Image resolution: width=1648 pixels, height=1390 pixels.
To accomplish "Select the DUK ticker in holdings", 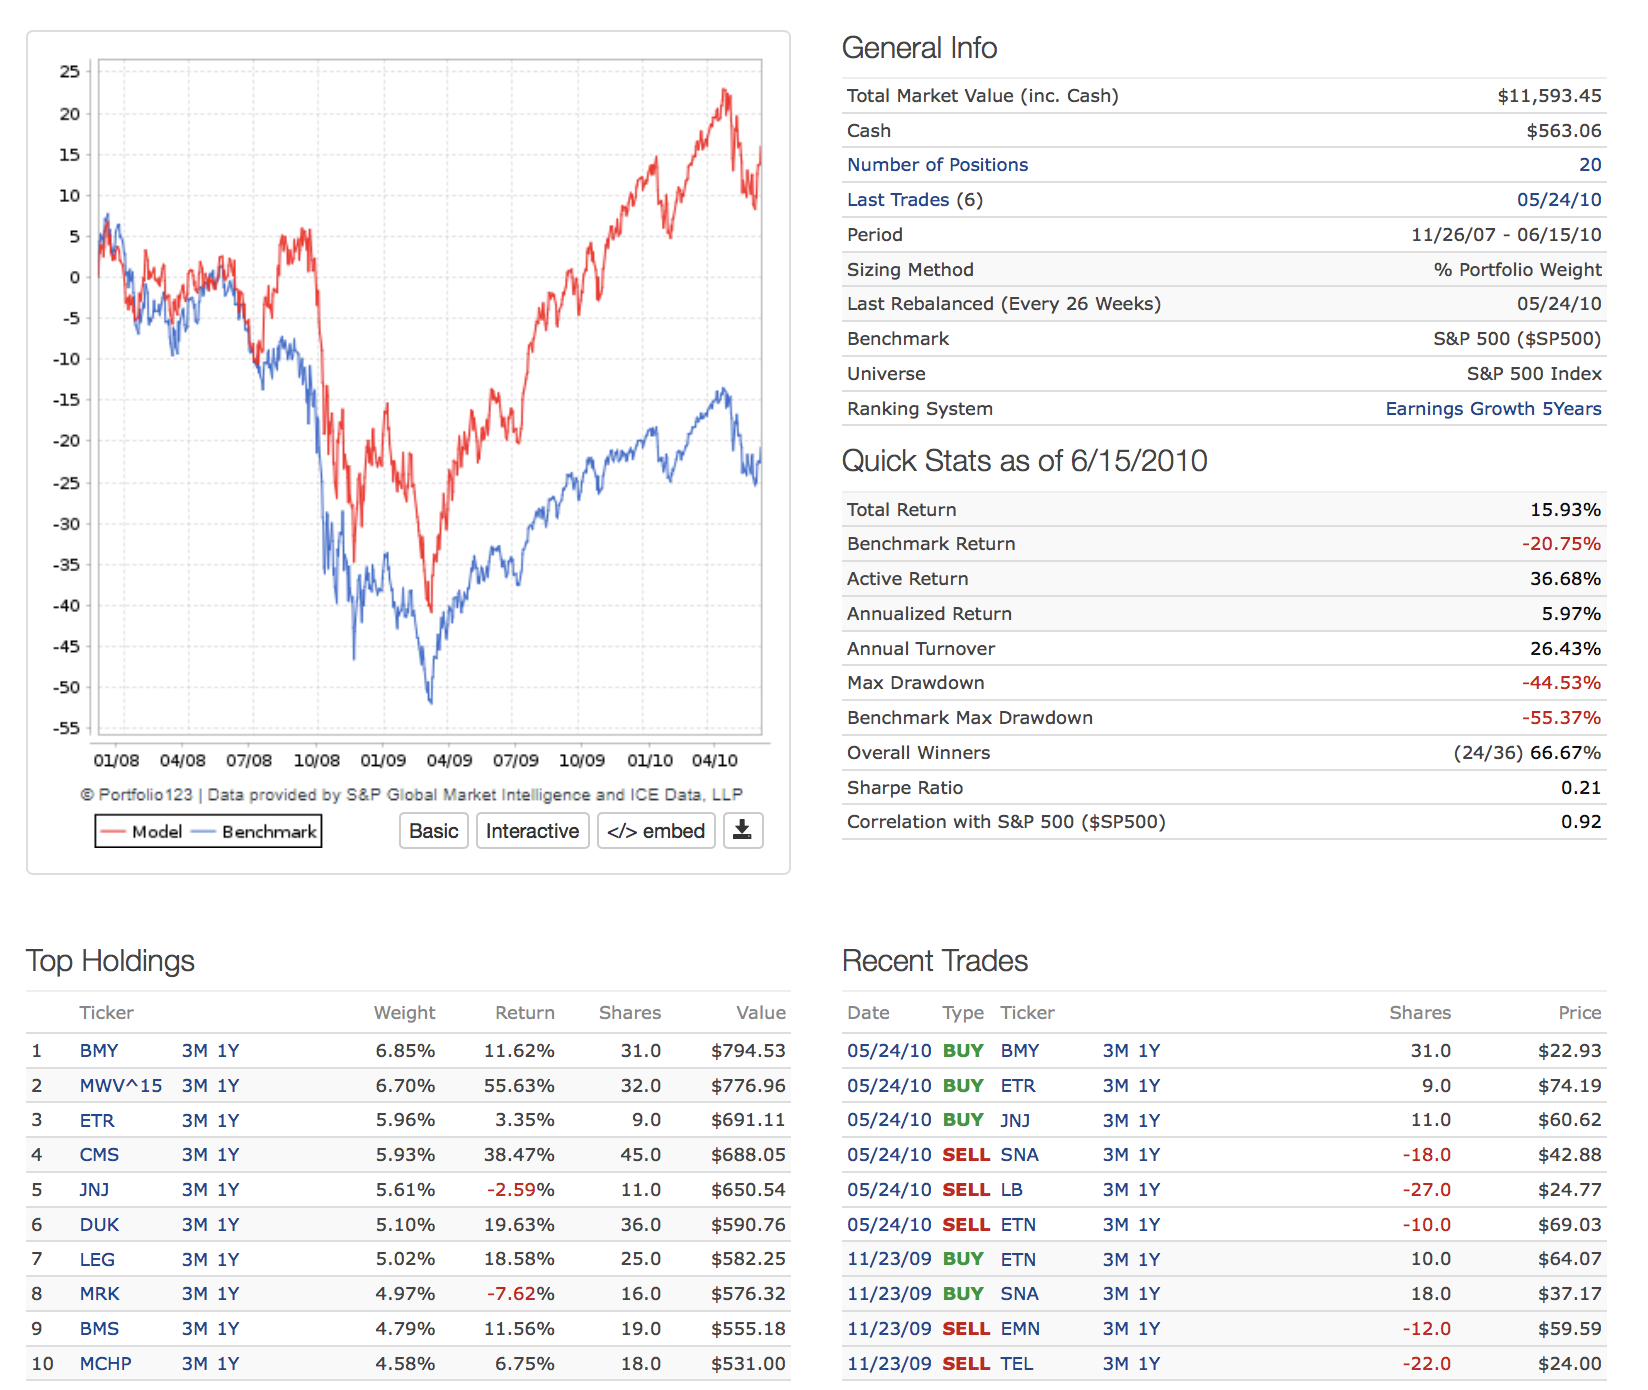I will tap(99, 1225).
